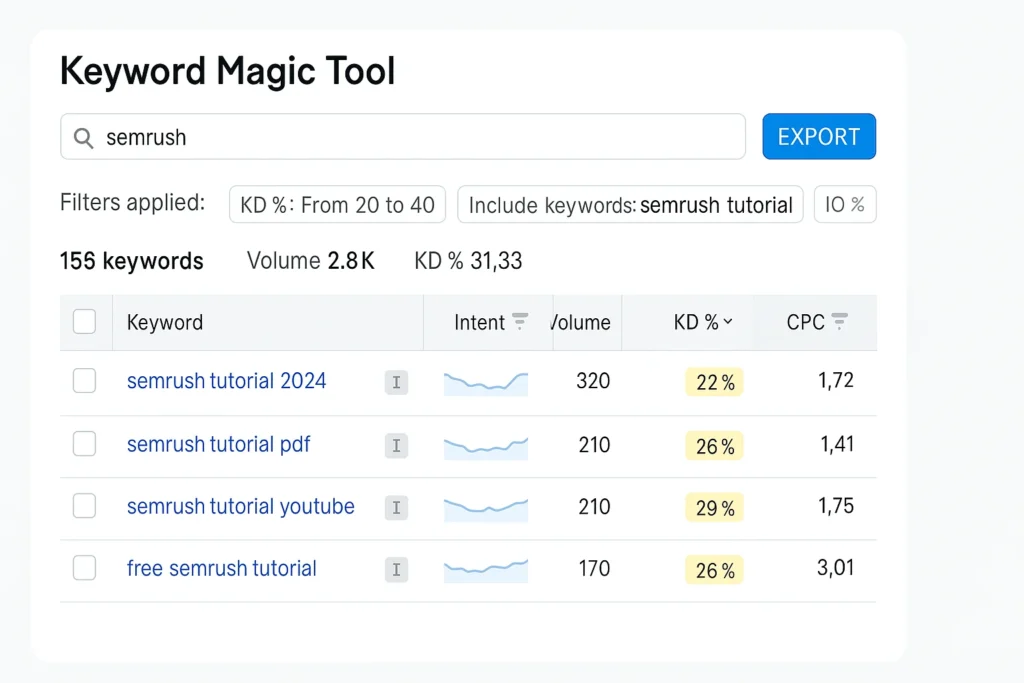The height and width of the screenshot is (683, 1024).
Task: Click the CPC value 1,72
Action: (x=836, y=380)
